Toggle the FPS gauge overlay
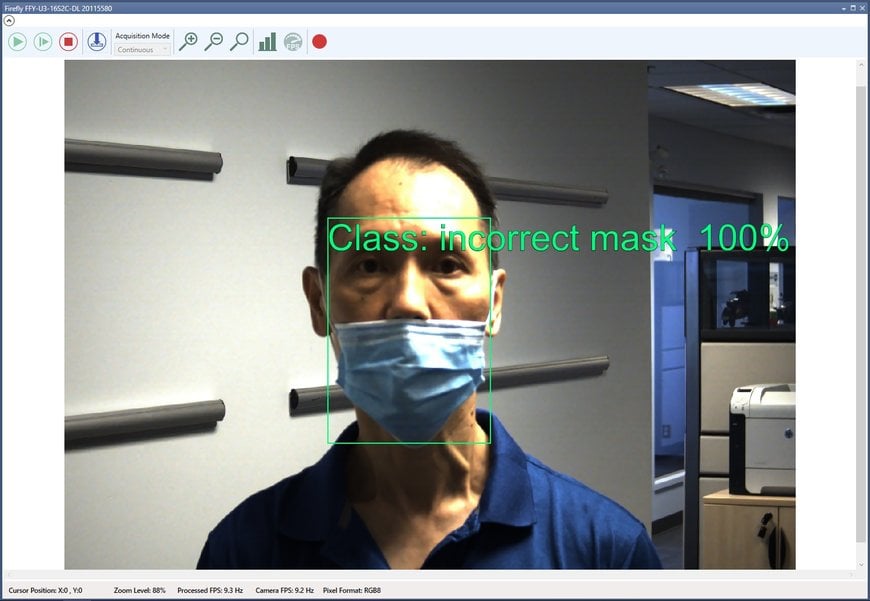This screenshot has height=601, width=870. pyautogui.click(x=292, y=42)
